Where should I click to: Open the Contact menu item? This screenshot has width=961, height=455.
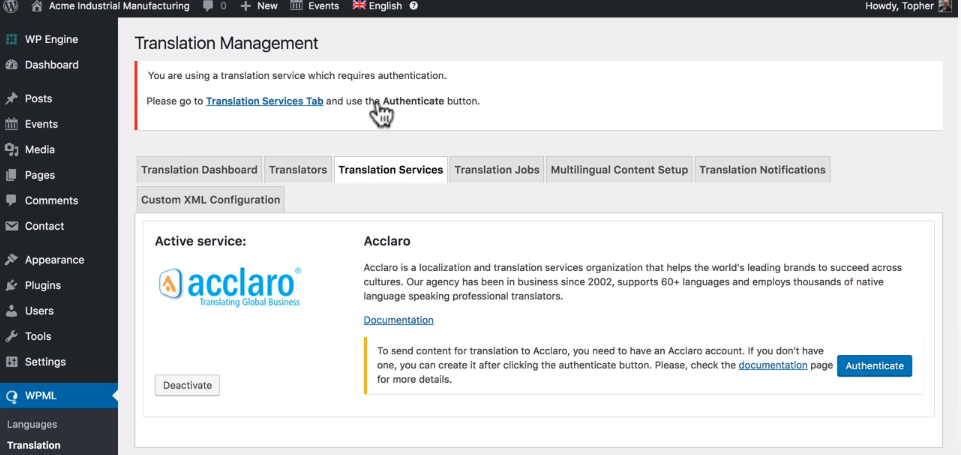(44, 226)
